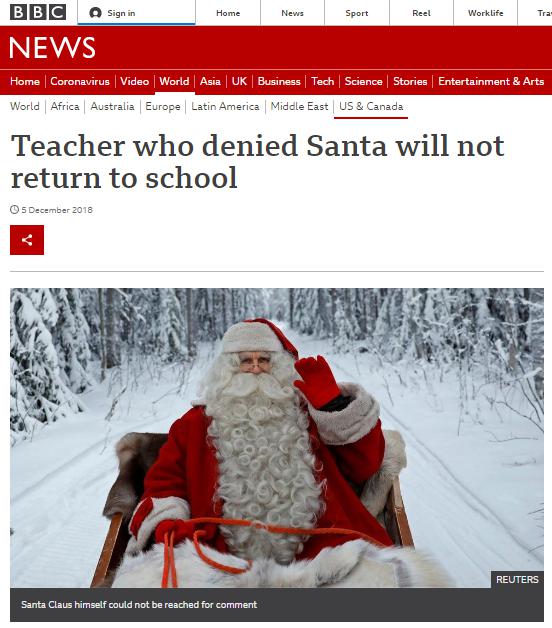The width and height of the screenshot is (552, 628).
Task: Open the Sport tab in the top bar
Action: (x=357, y=13)
